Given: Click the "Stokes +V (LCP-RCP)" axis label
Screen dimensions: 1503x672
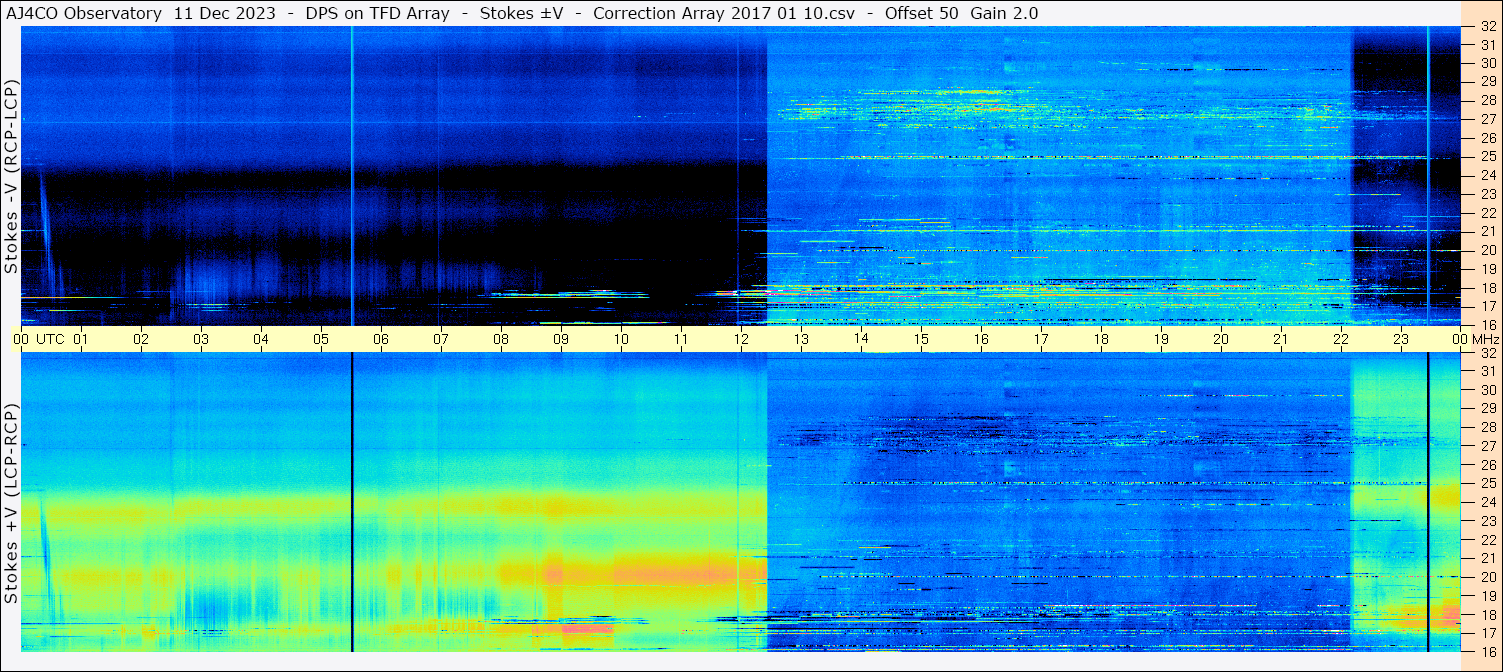Looking at the screenshot, I should pos(11,503).
